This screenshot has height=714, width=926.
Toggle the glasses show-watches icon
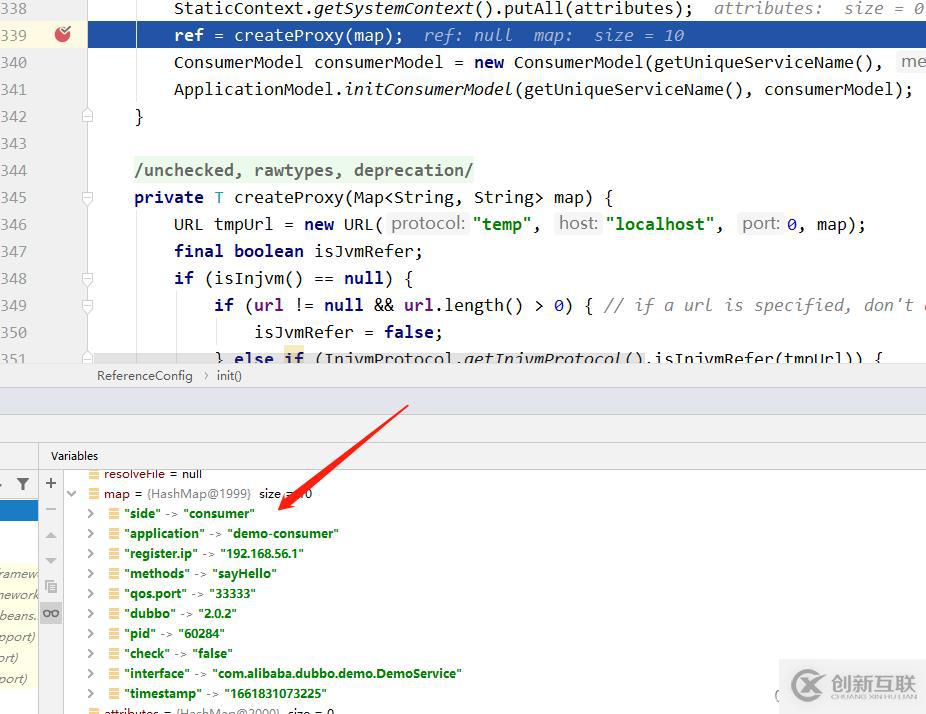pos(51,613)
